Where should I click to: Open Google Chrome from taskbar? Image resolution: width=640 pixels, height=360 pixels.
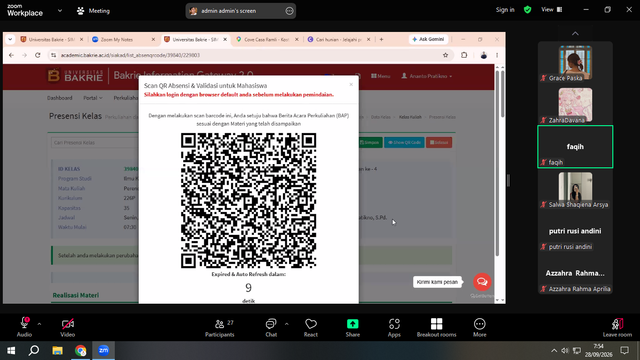coord(80,351)
